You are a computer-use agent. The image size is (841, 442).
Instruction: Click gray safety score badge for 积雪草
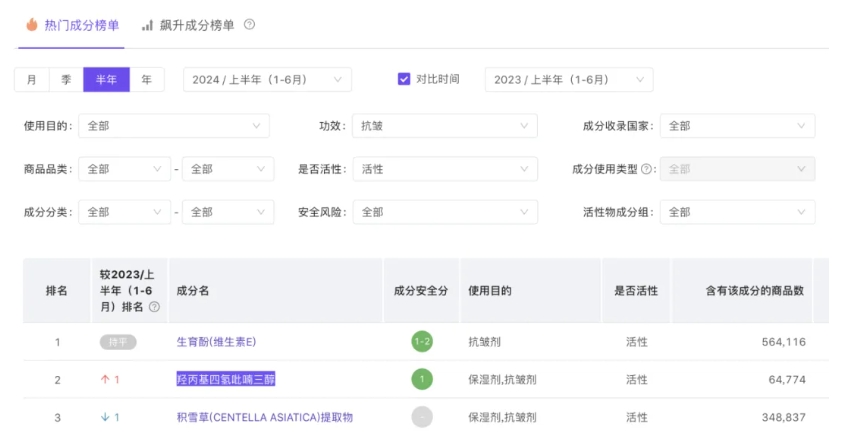(422, 417)
